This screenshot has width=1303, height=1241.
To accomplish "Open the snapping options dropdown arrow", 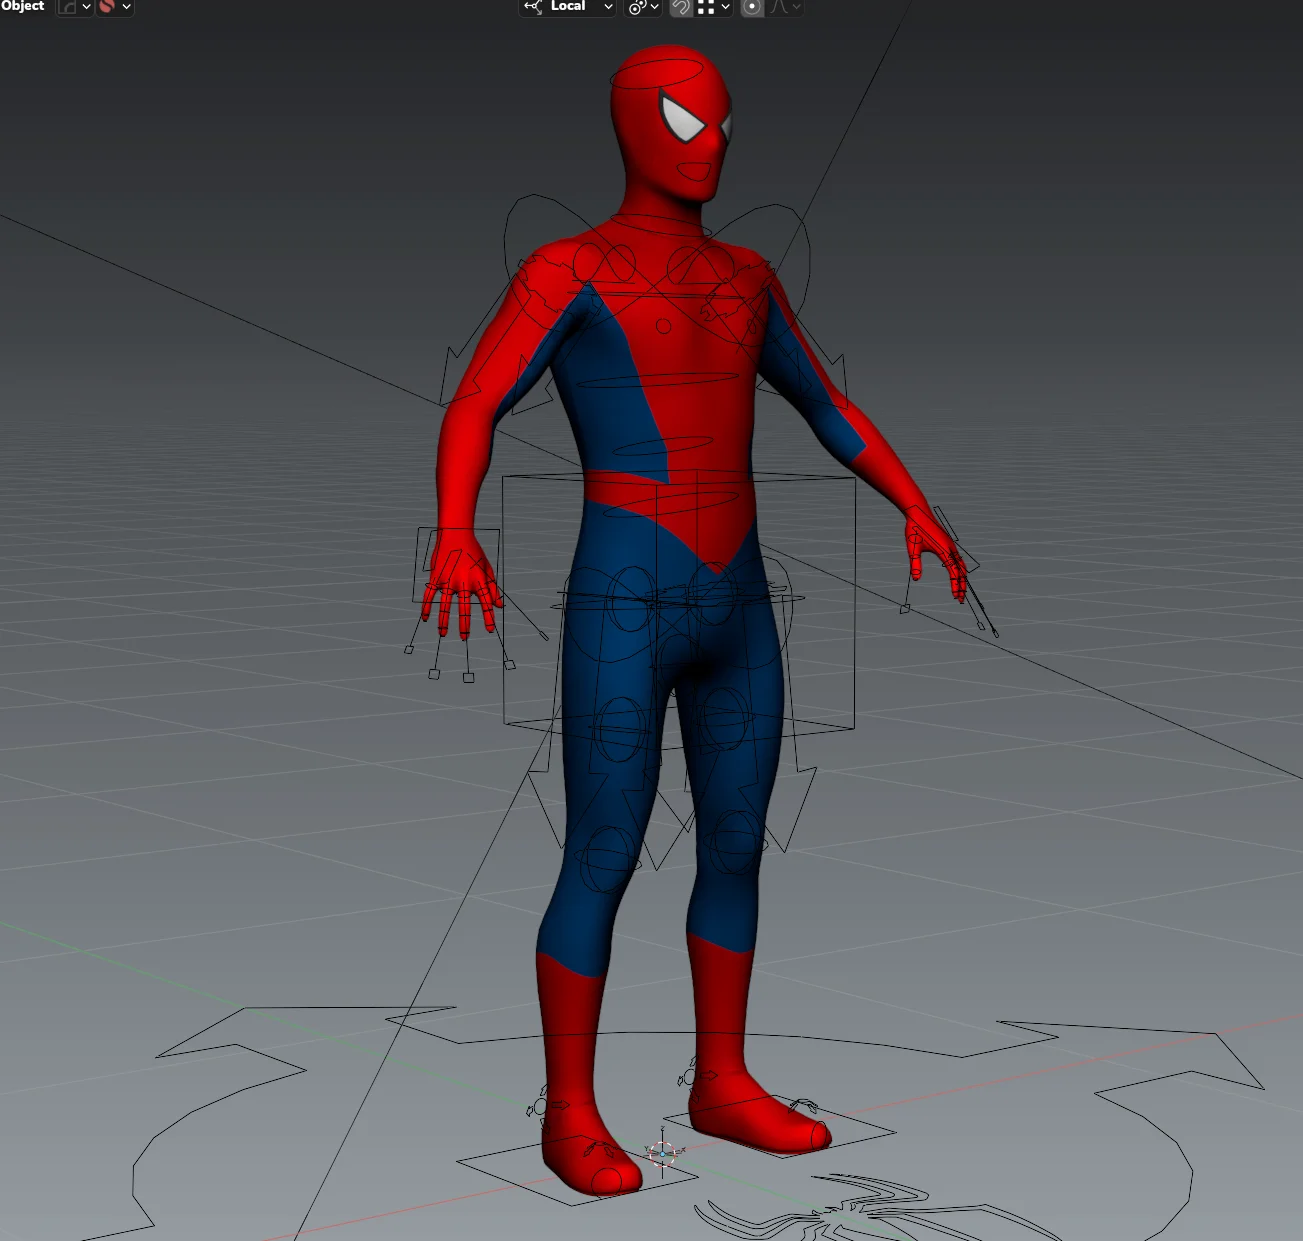I will pos(726,8).
